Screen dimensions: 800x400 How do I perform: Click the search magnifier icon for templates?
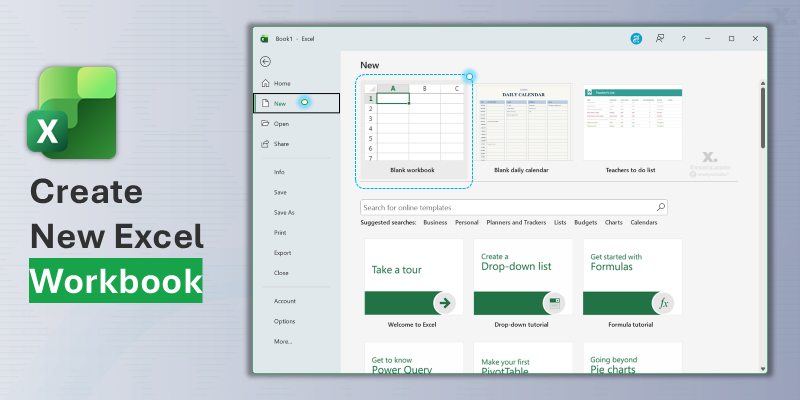(x=660, y=207)
